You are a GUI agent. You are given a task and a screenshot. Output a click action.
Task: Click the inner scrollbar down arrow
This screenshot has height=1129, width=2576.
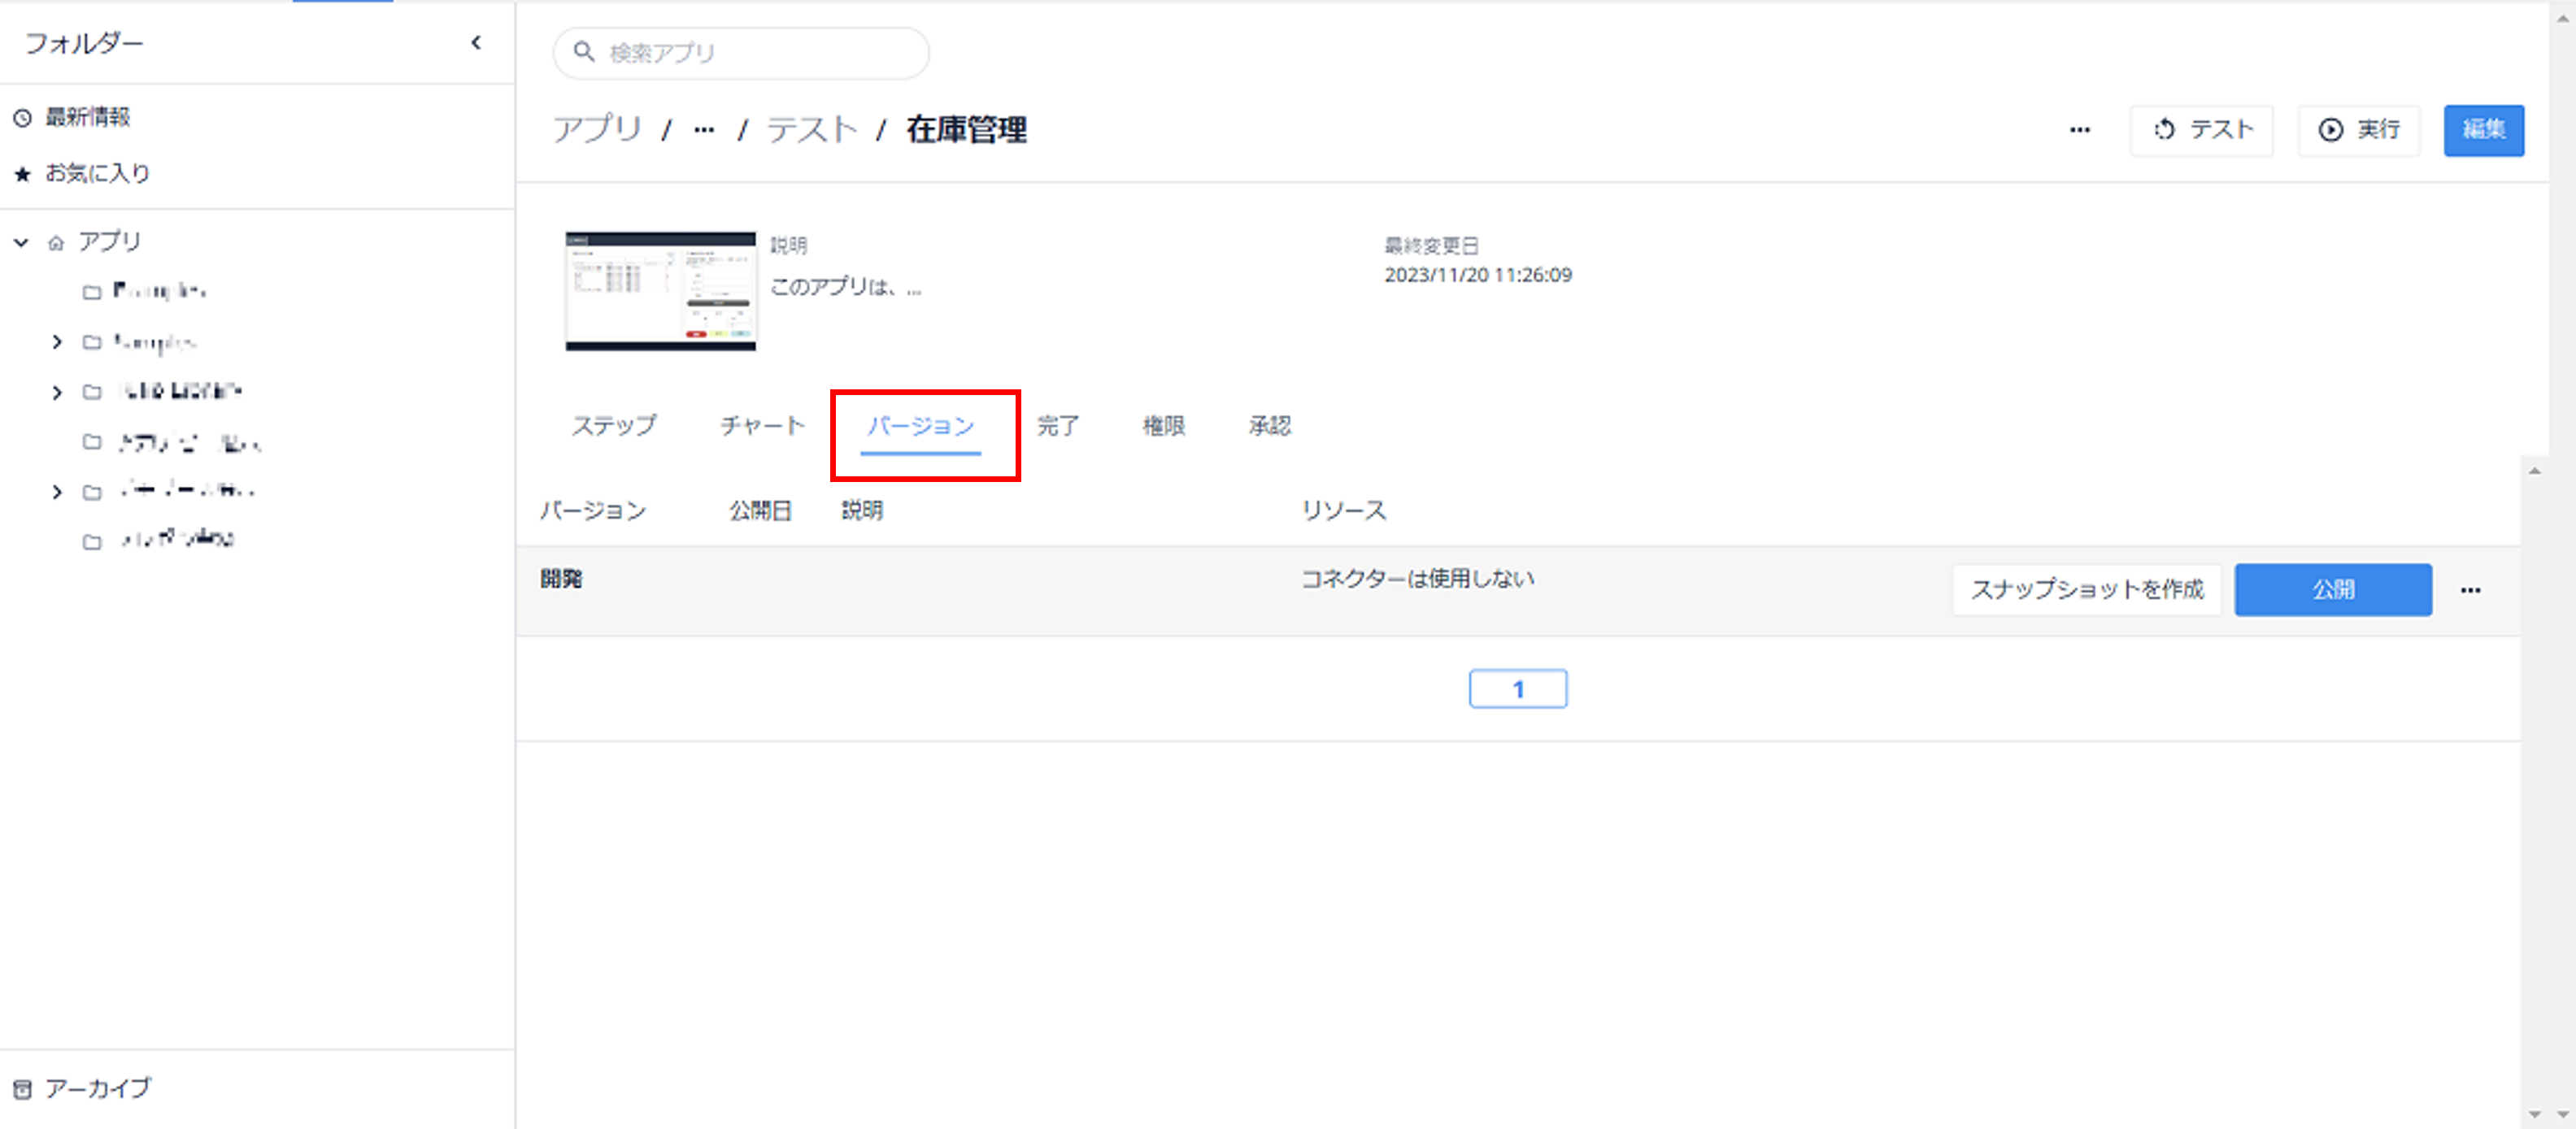click(x=2533, y=1114)
